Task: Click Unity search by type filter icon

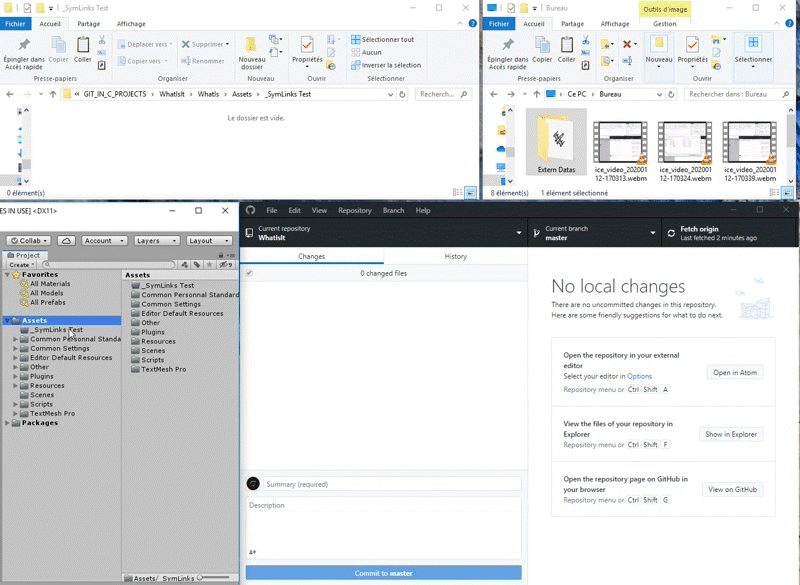Action: (x=185, y=265)
